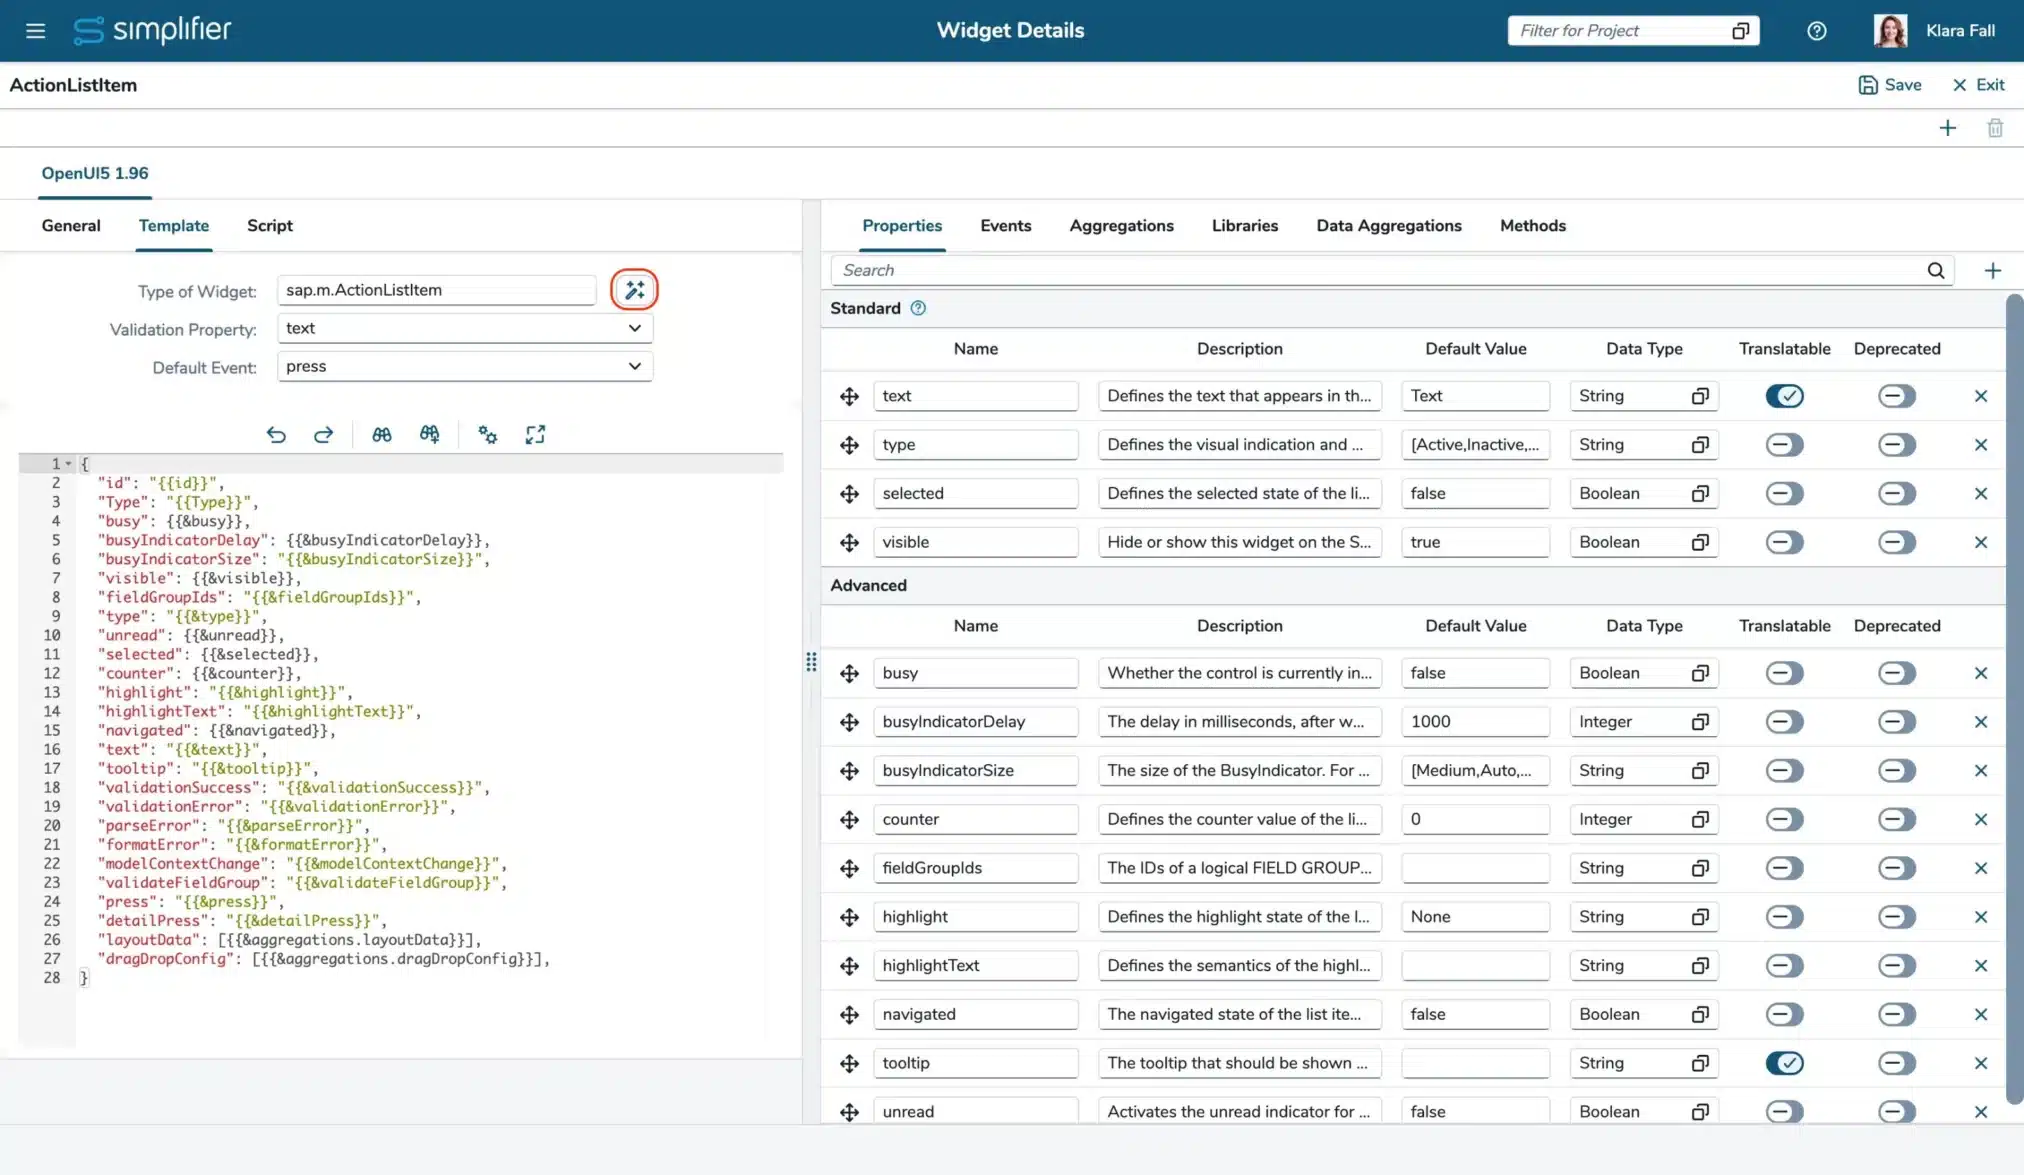
Task: Fold code at line 1 arrow
Action: tap(68, 464)
